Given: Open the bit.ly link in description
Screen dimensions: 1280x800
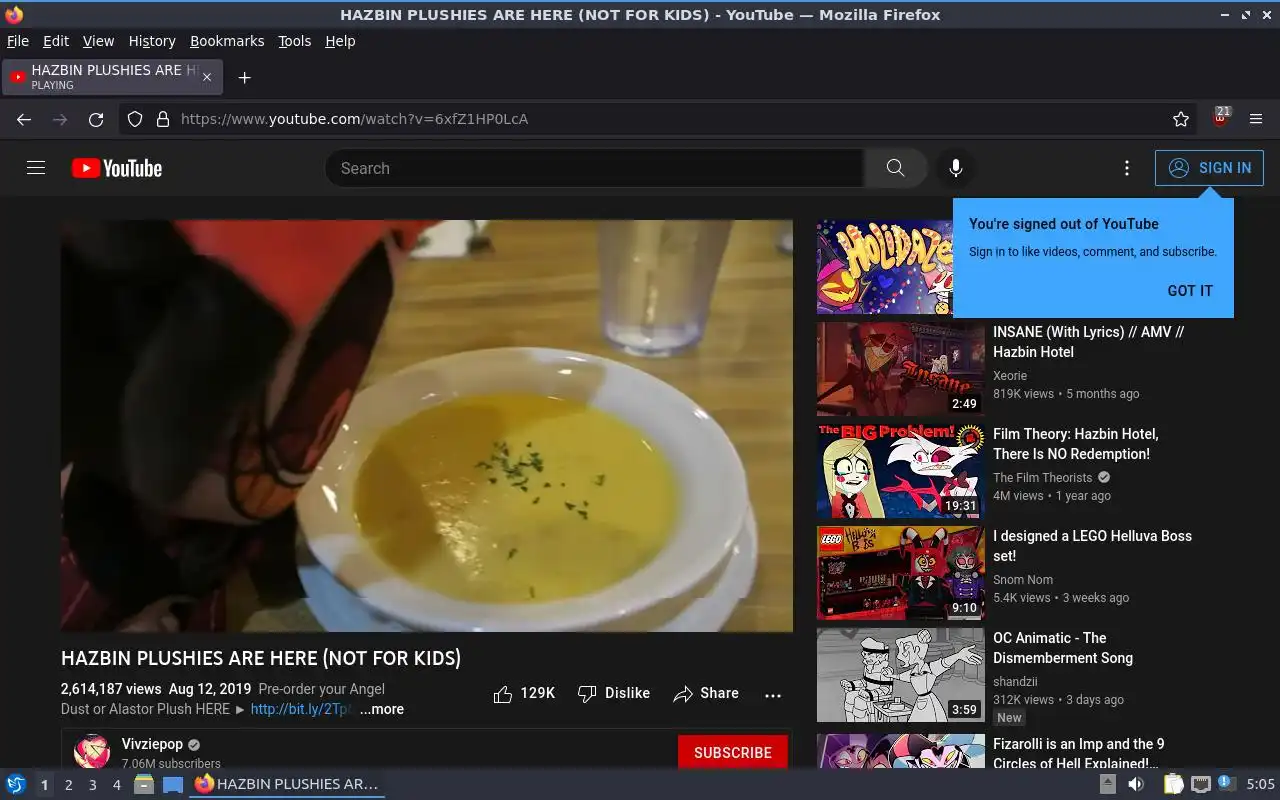Looking at the screenshot, I should pyautogui.click(x=301, y=709).
